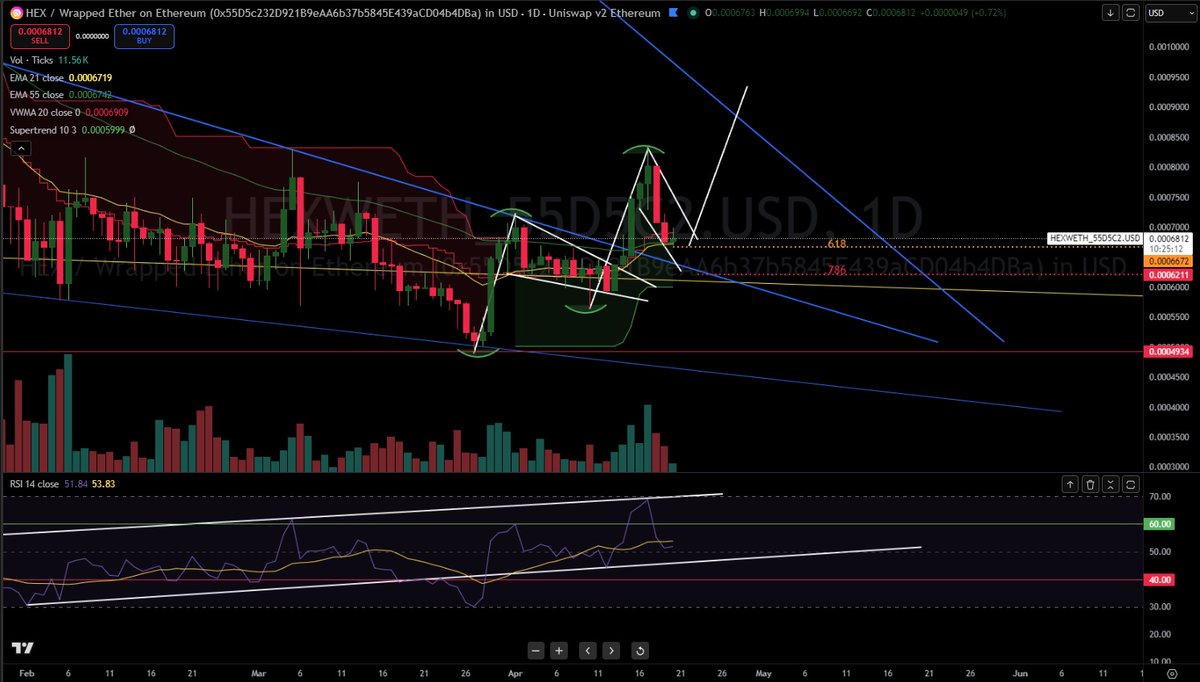The width and height of the screenshot is (1200, 682).
Task: Click the green 60.00 RSI level label
Action: click(1160, 523)
